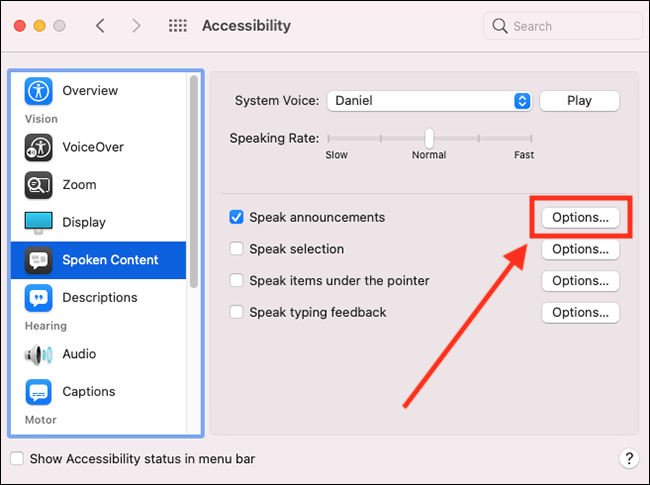
Task: Open the Descriptions speech bubble icon
Action: coord(39,298)
